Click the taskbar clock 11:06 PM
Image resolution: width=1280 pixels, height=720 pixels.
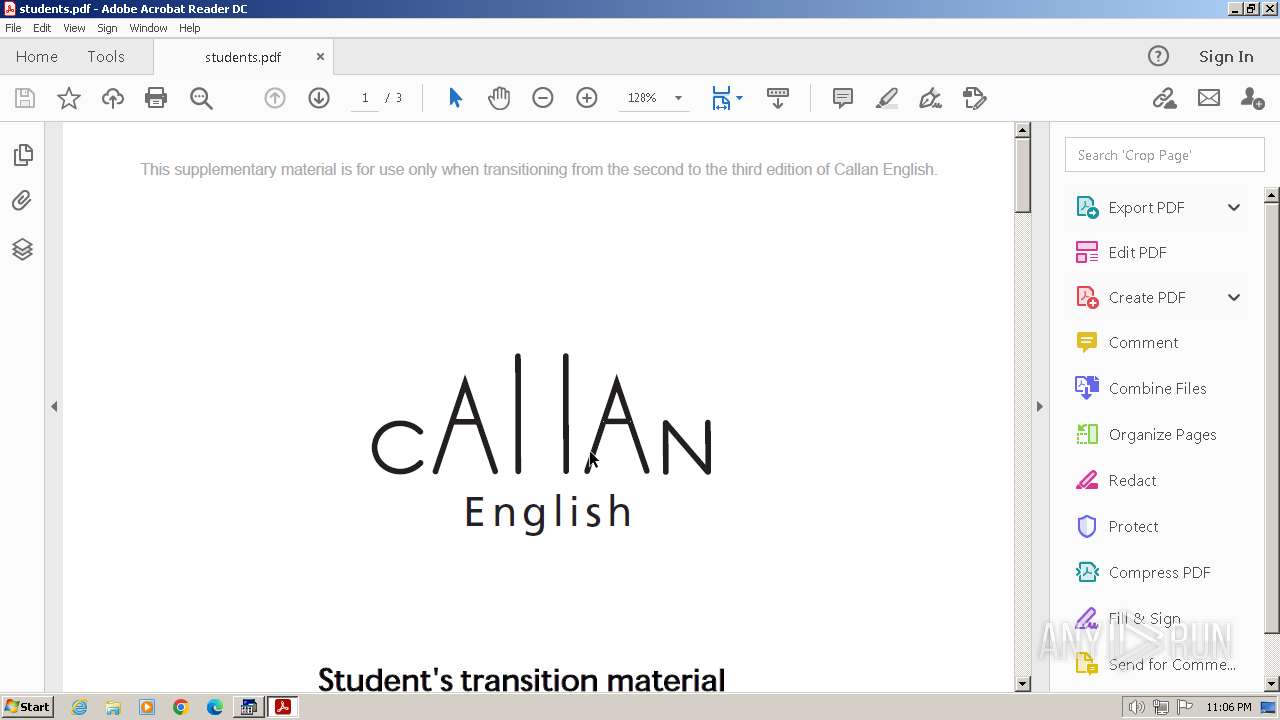tap(1229, 707)
